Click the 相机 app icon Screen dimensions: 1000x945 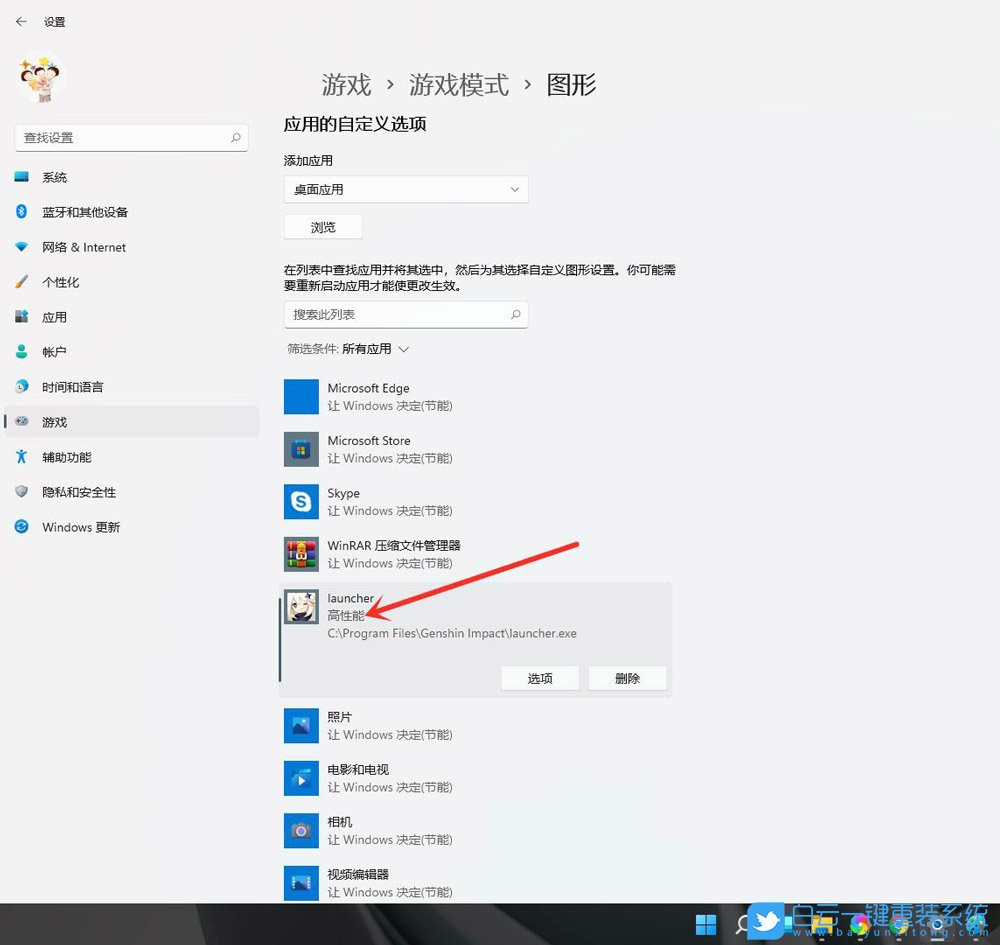pyautogui.click(x=301, y=830)
